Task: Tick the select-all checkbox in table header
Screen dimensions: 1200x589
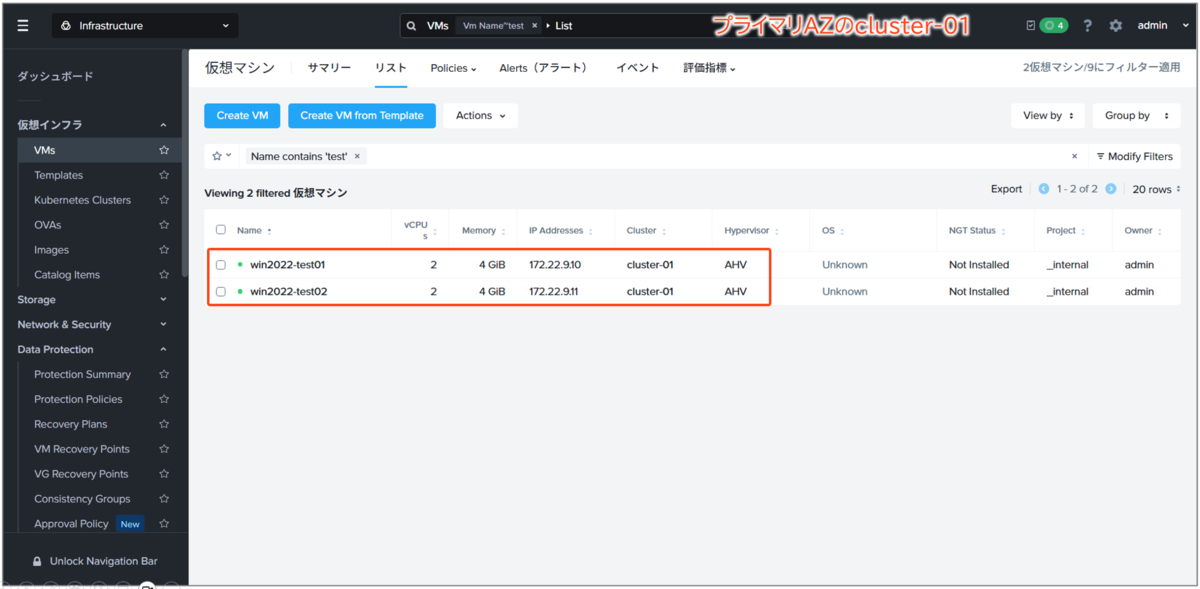Action: [x=221, y=230]
